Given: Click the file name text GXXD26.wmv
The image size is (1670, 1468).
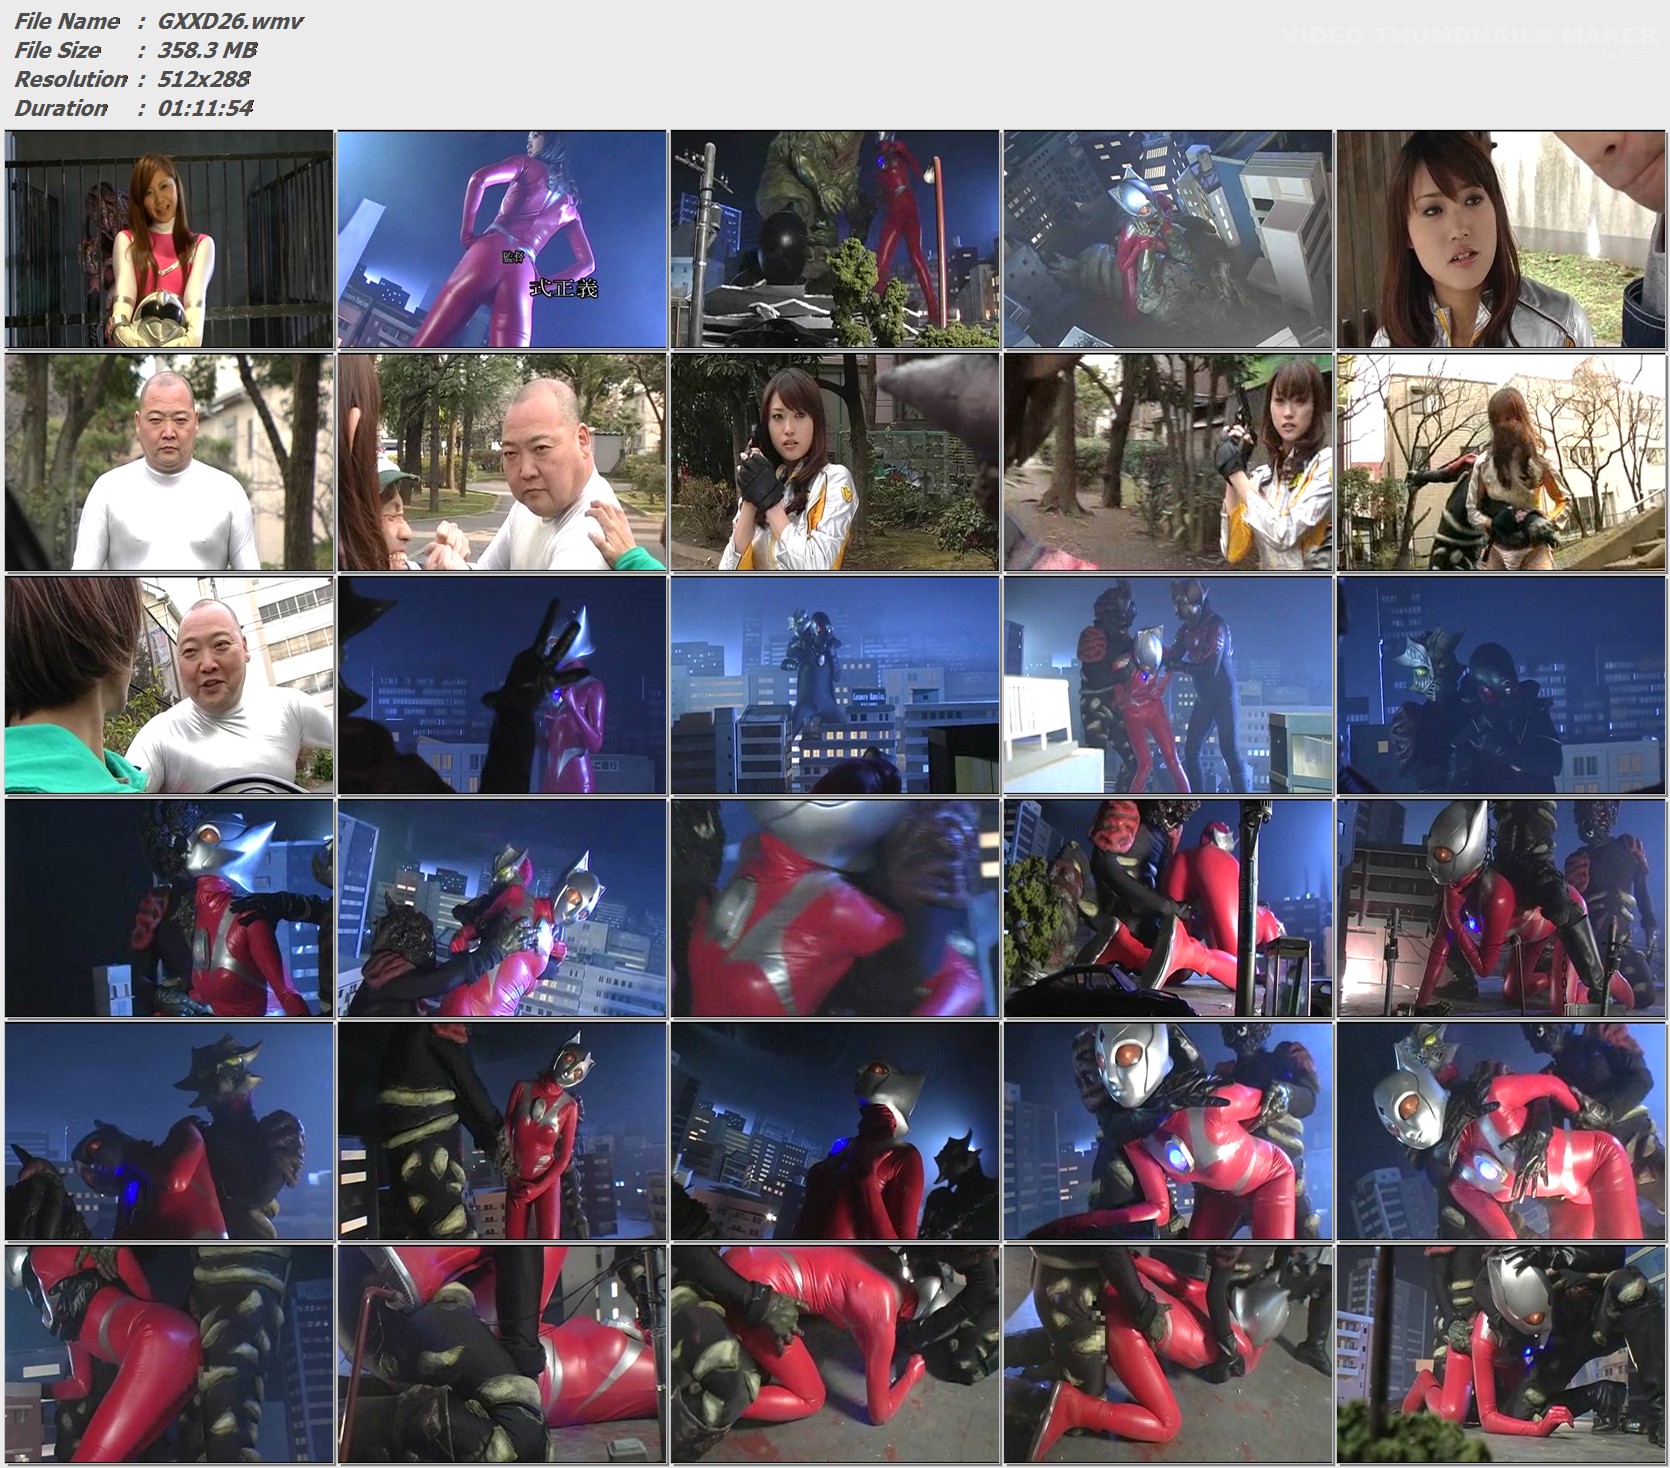Looking at the screenshot, I should point(230,21).
